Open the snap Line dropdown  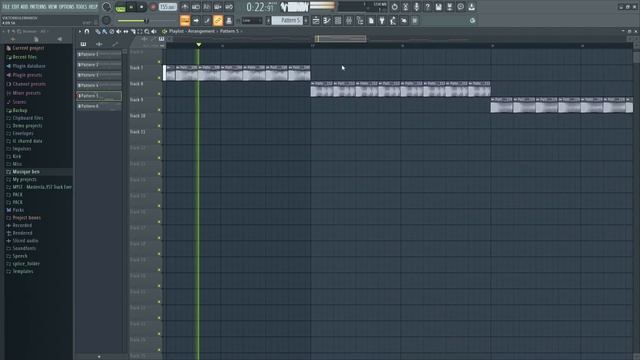point(252,20)
